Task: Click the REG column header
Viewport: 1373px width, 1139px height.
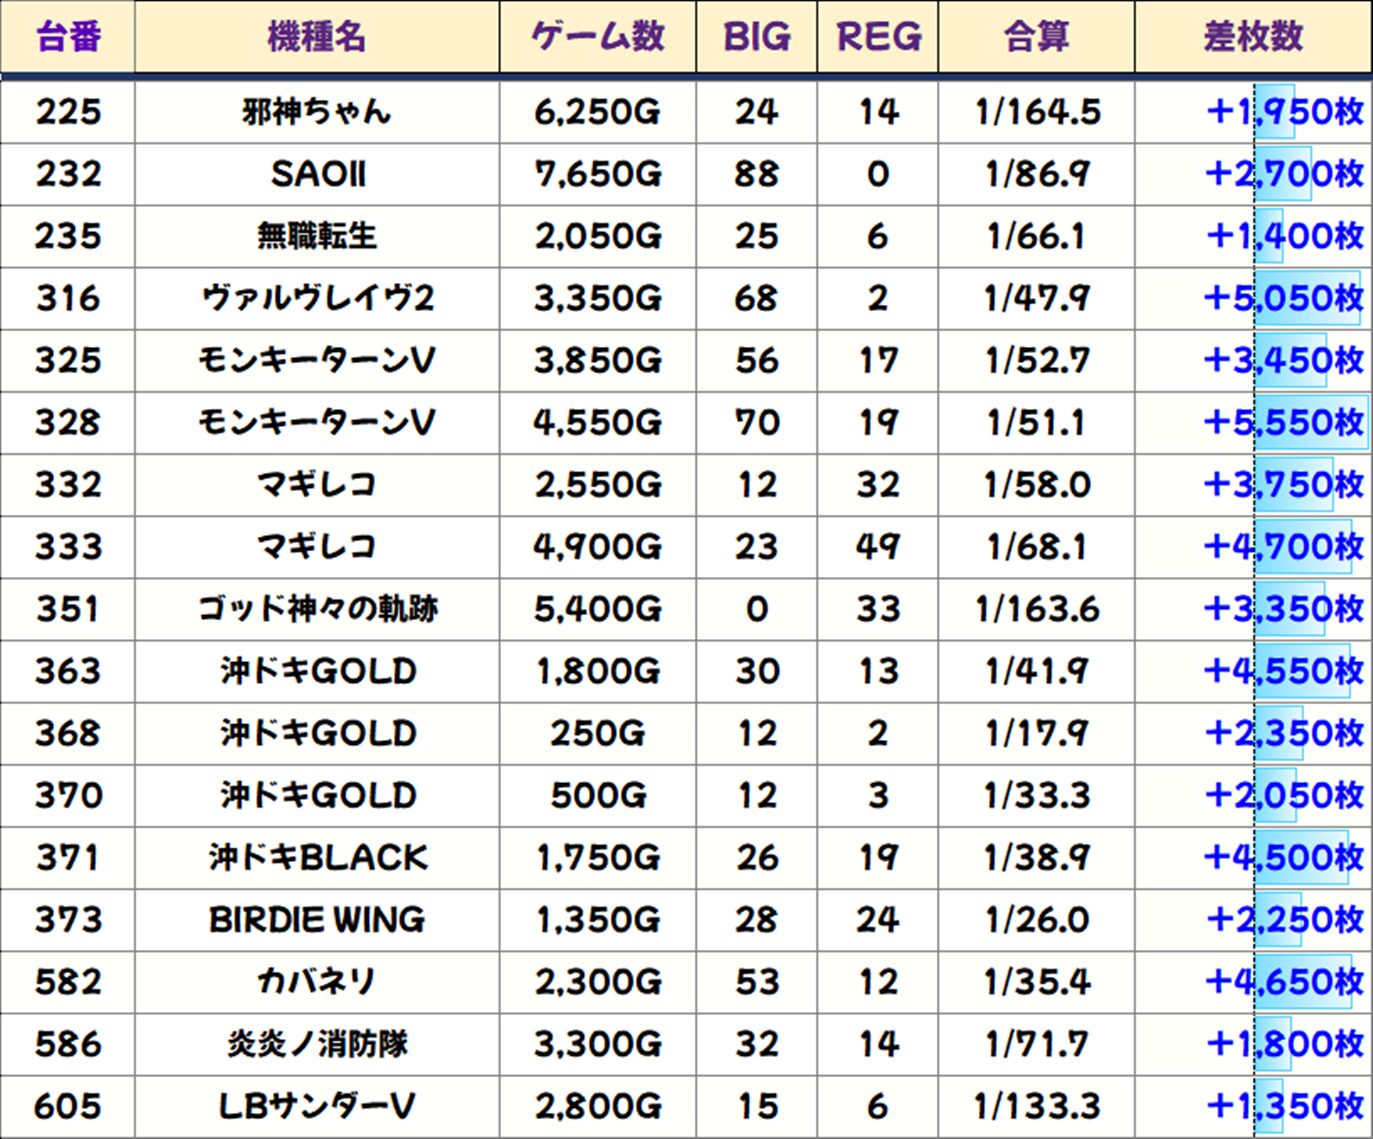Action: coord(878,37)
